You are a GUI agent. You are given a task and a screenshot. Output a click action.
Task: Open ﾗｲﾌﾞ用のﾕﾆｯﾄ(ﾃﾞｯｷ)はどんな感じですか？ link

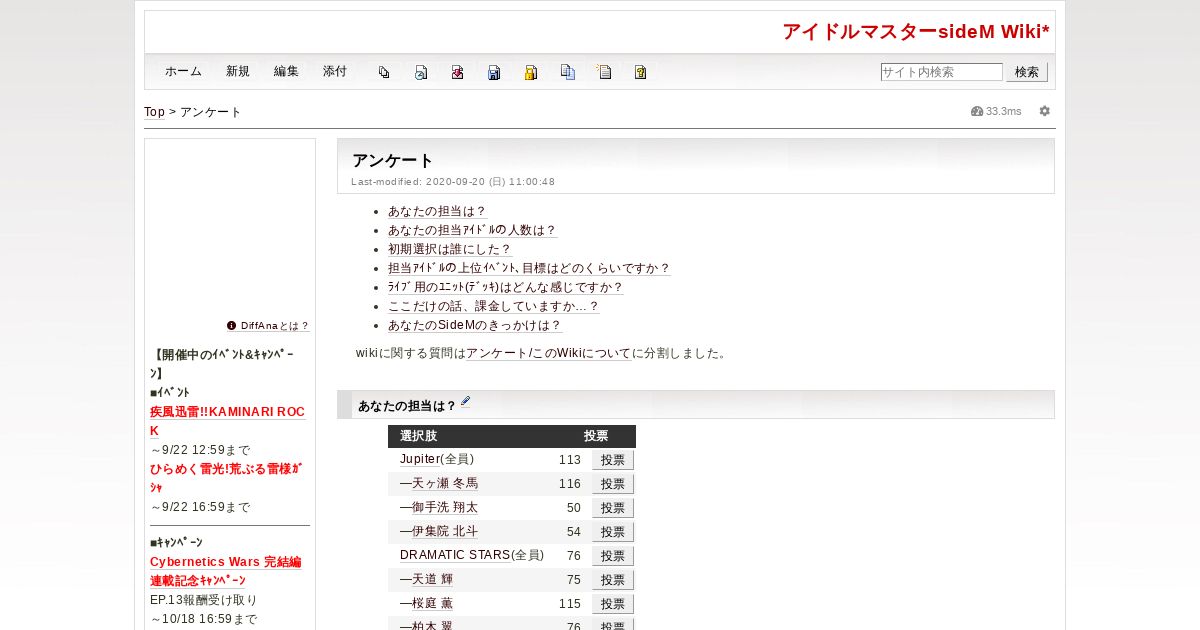tap(505, 288)
